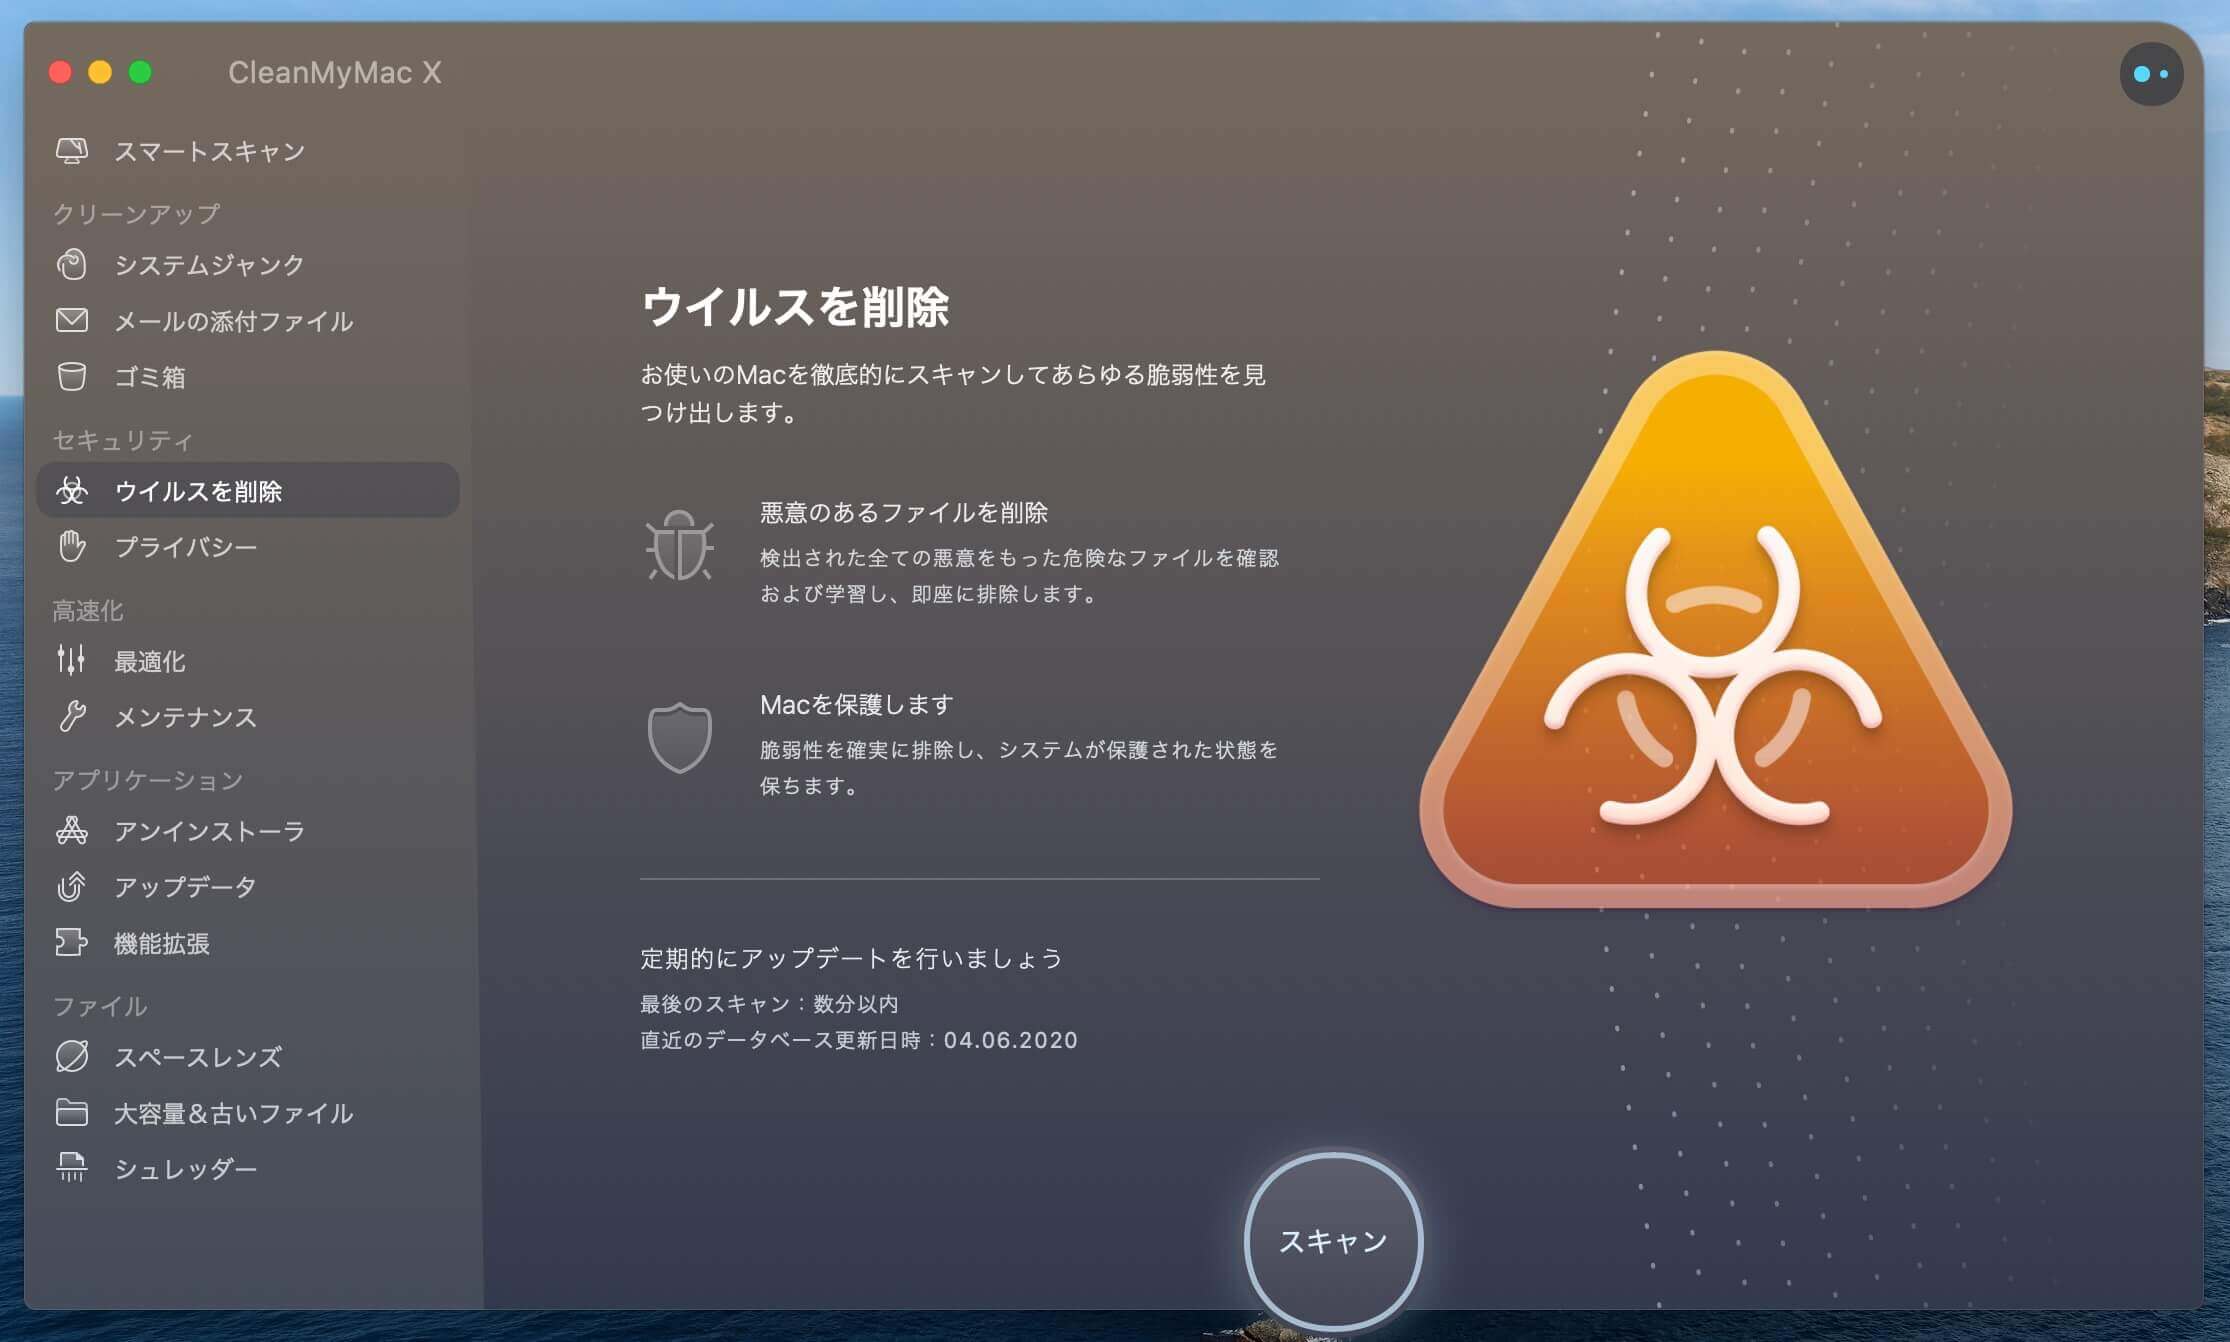Open assistant dots button at top right
The image size is (2230, 1342).
pyautogui.click(x=2150, y=74)
